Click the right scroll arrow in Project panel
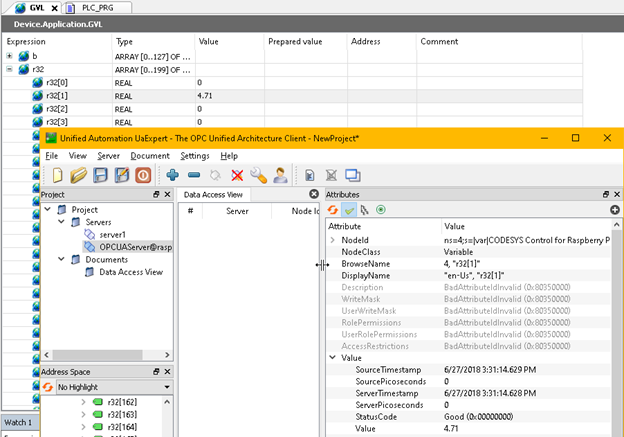Image resolution: width=624 pixels, height=437 pixels. [x=167, y=355]
